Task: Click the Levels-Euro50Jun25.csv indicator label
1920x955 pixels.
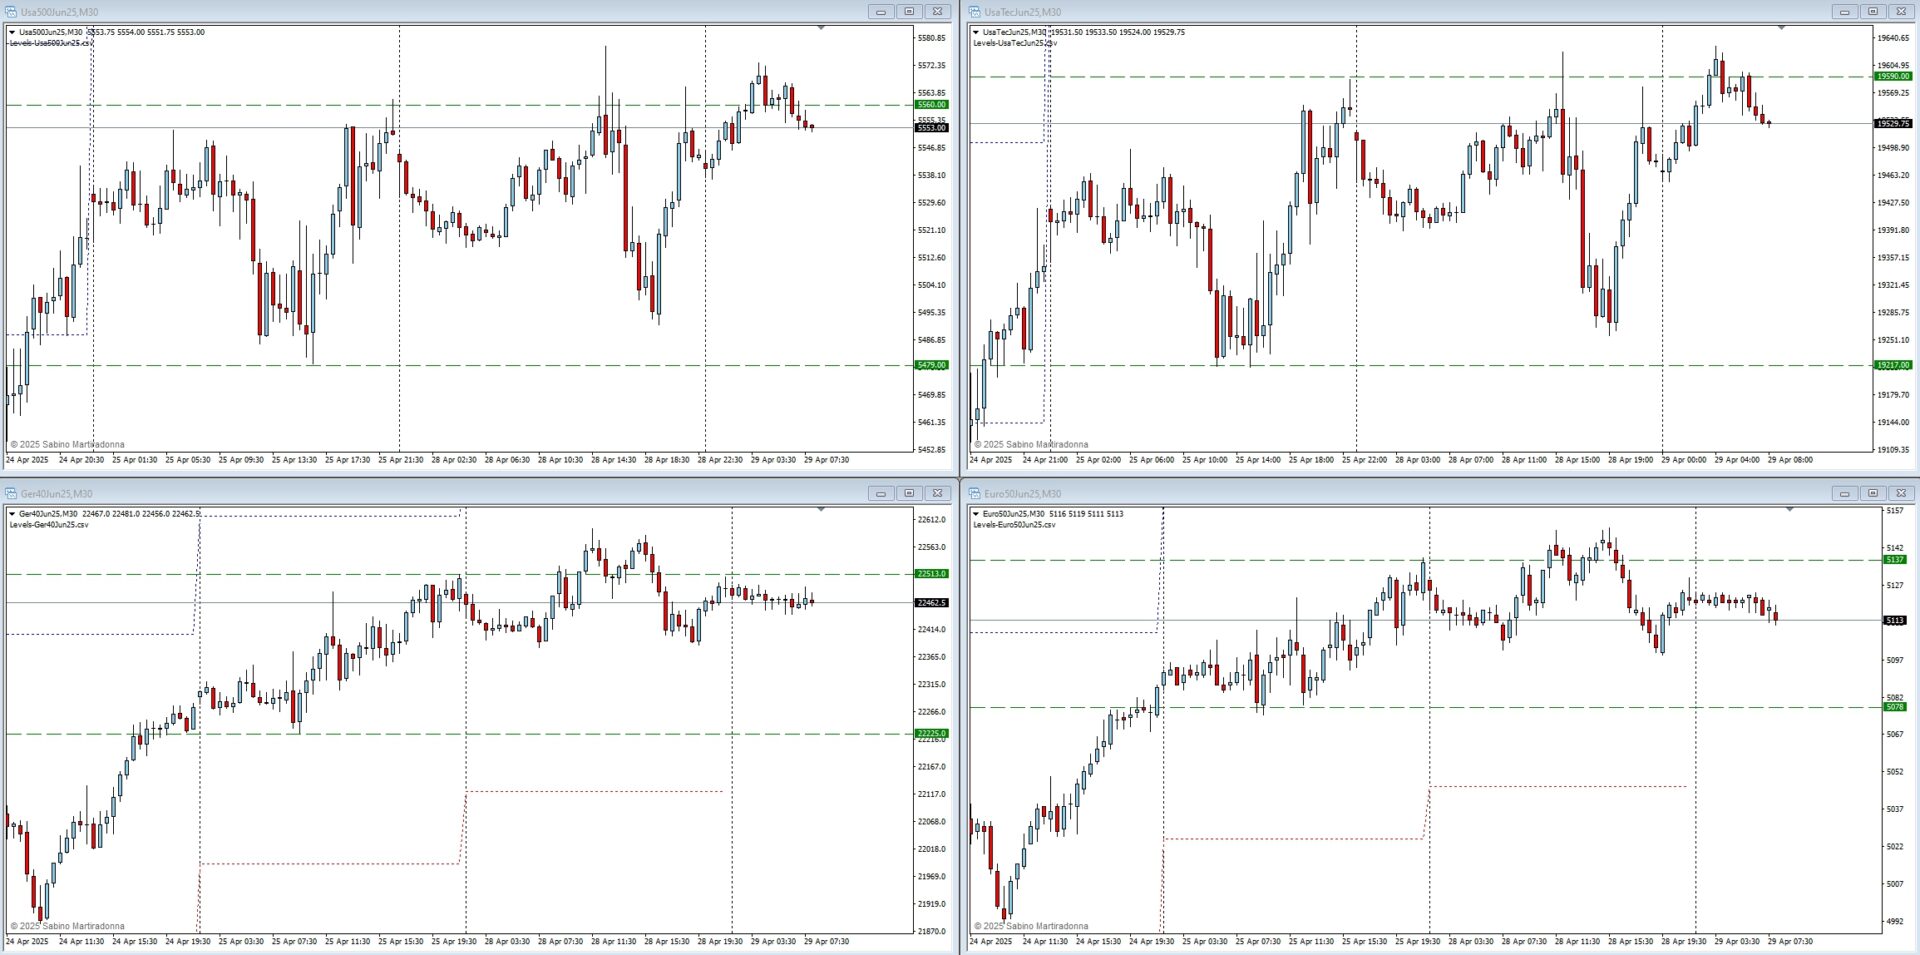Action: pyautogui.click(x=1014, y=525)
